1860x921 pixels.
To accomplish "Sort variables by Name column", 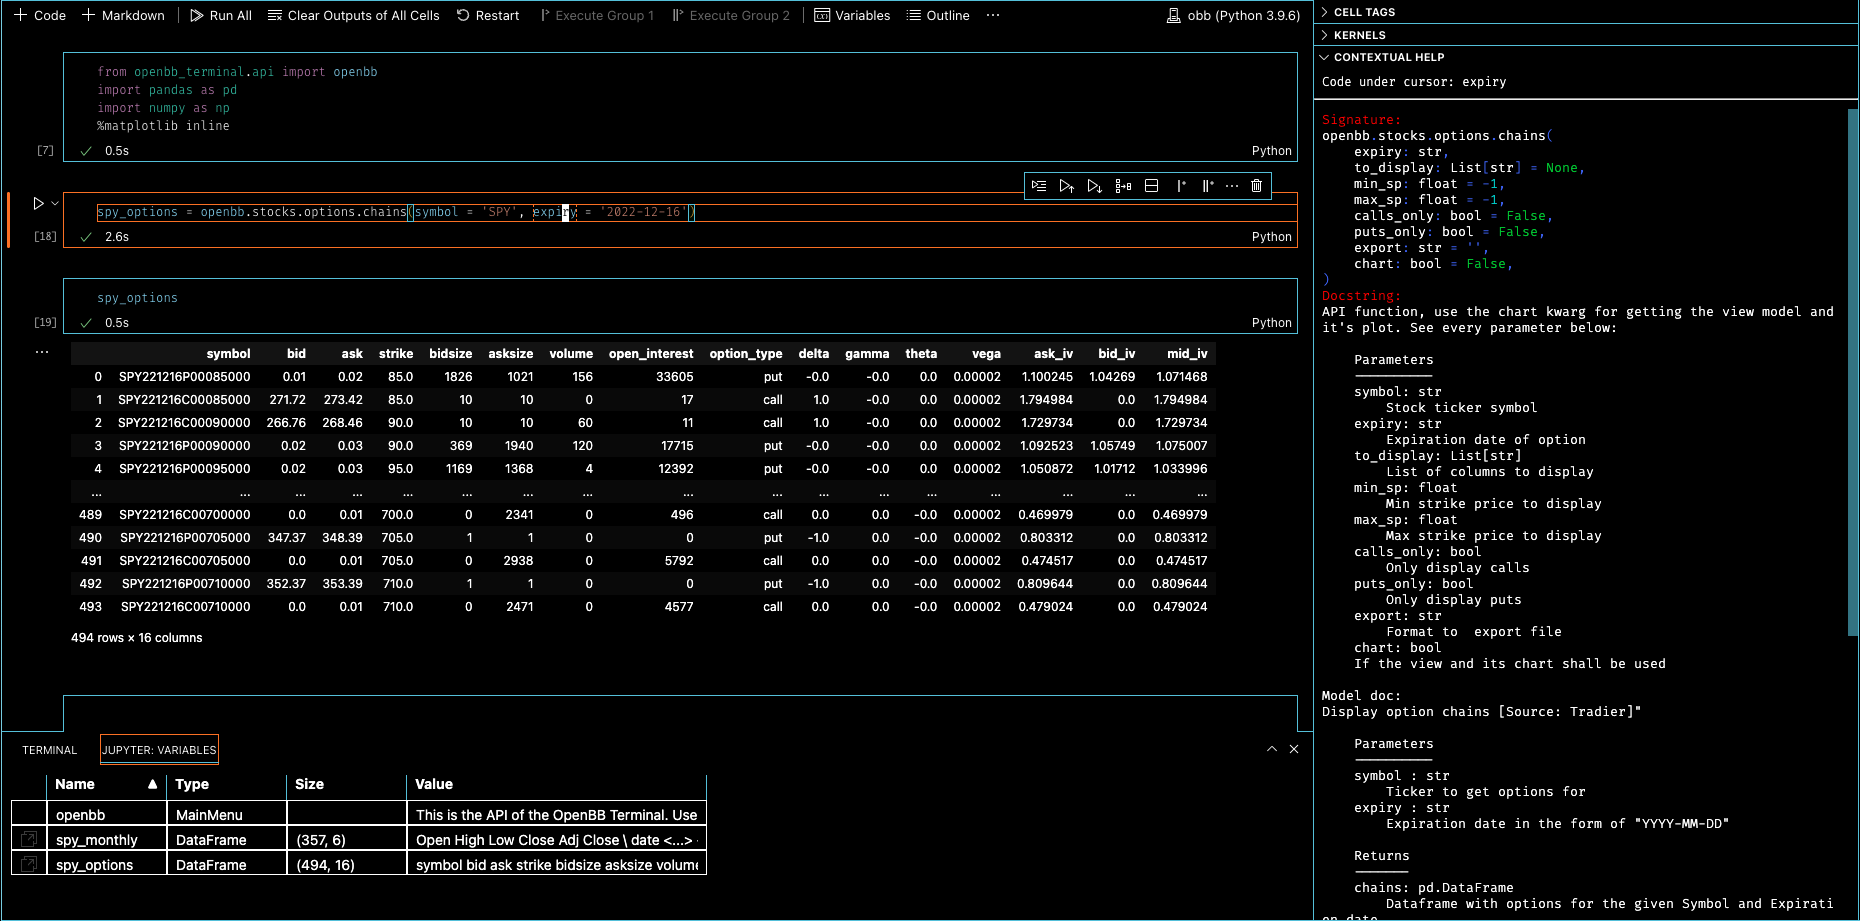I will click(x=106, y=784).
